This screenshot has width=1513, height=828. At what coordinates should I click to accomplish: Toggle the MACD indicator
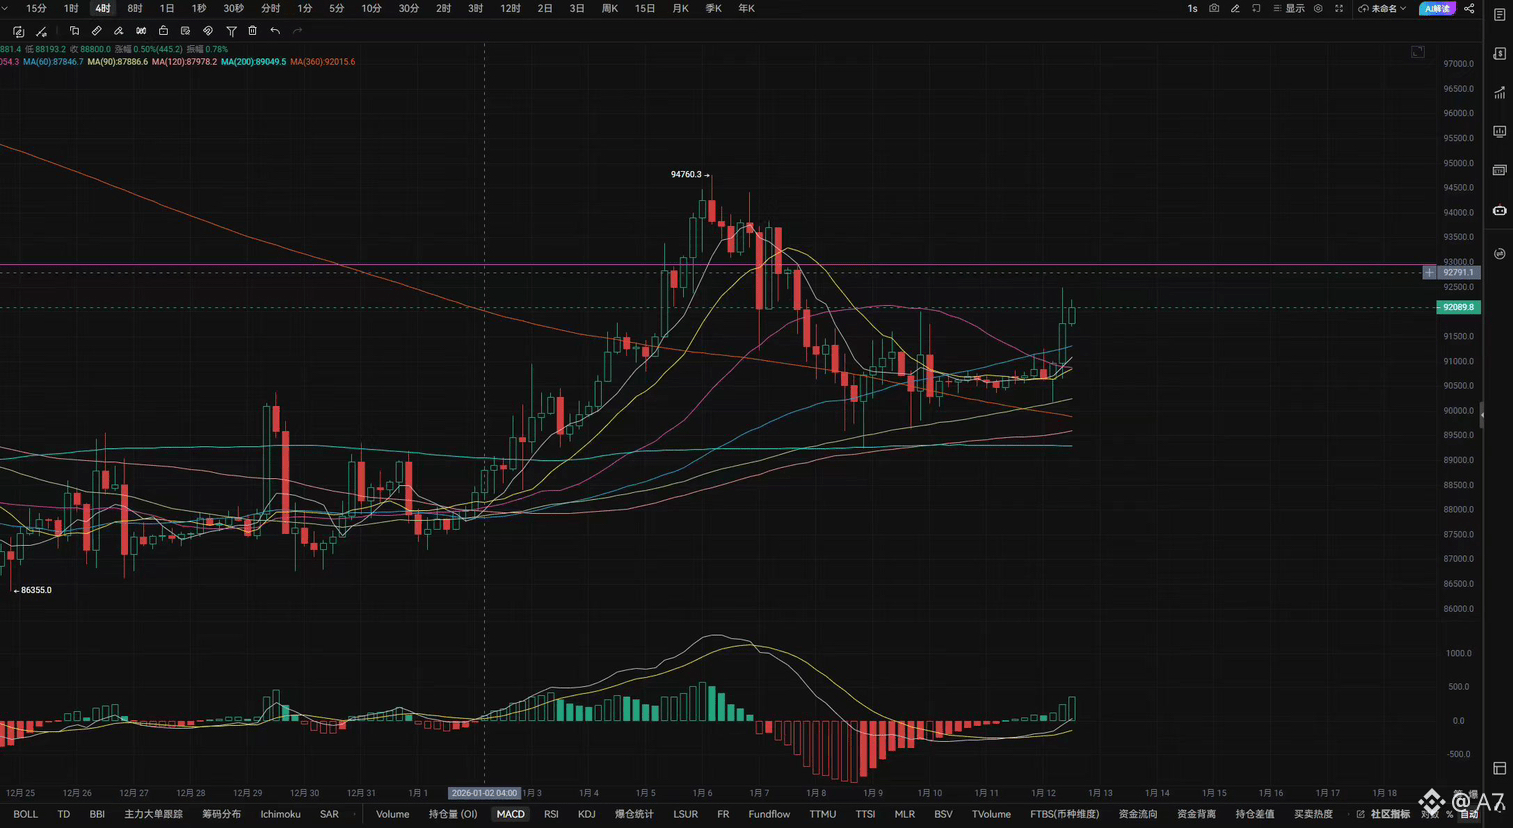click(x=510, y=814)
